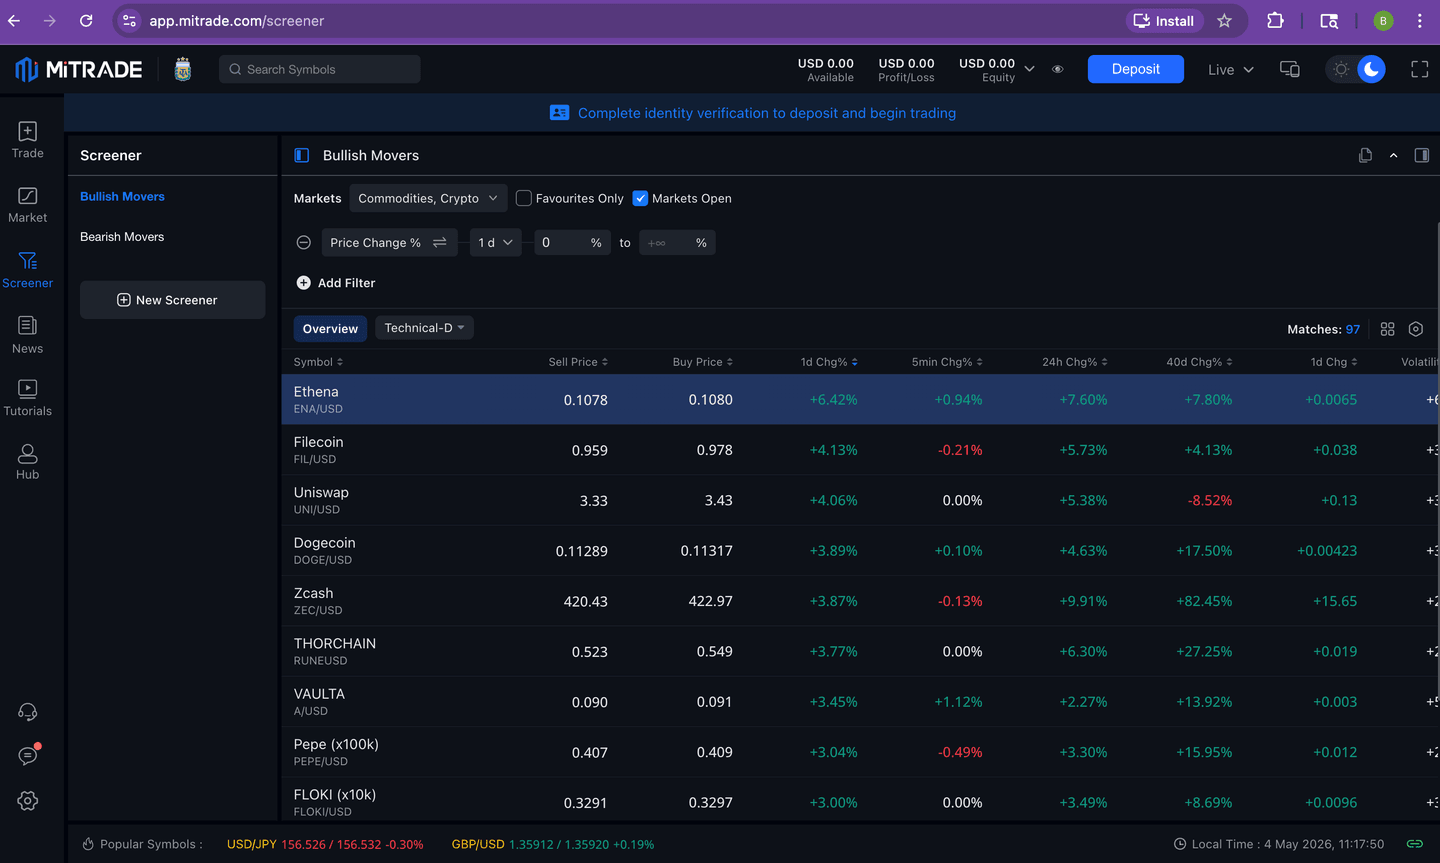
Task: Open the multi-screen layout icon
Action: click(1290, 69)
